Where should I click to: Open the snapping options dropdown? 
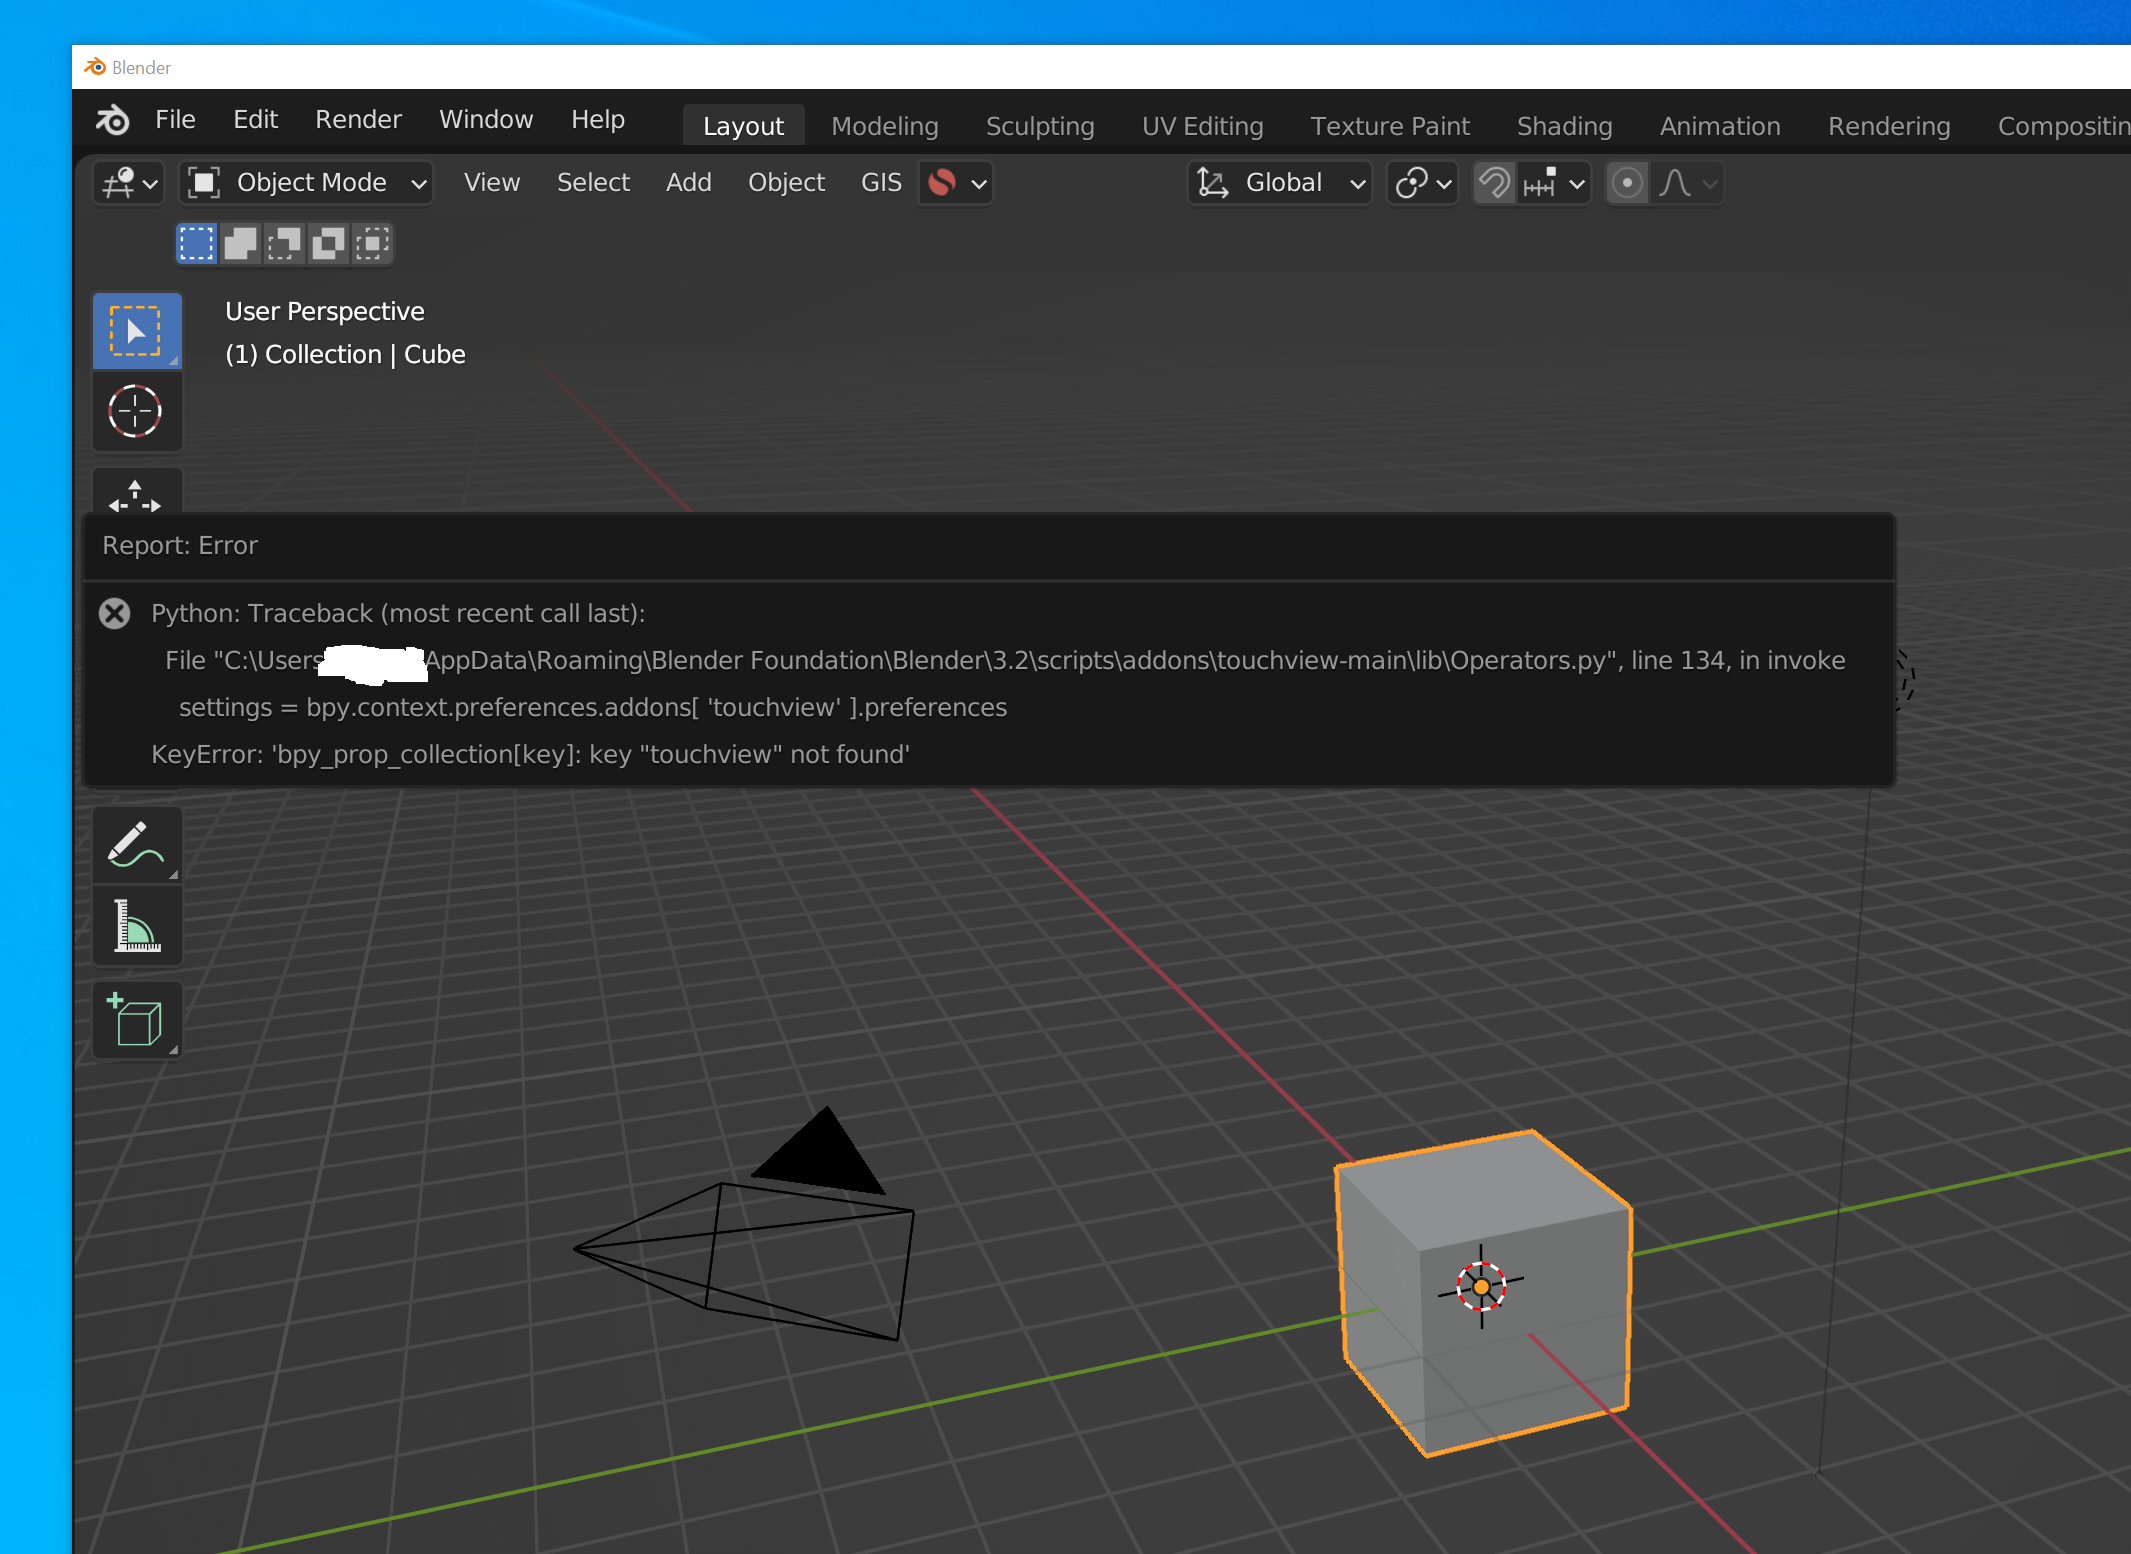tap(1553, 183)
